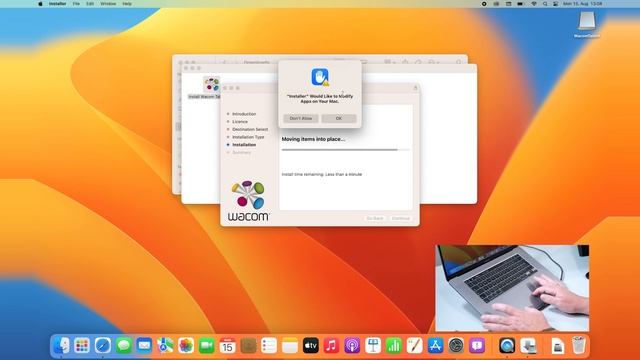Open Safari from the dock
The image size is (640, 360).
click(x=103, y=346)
